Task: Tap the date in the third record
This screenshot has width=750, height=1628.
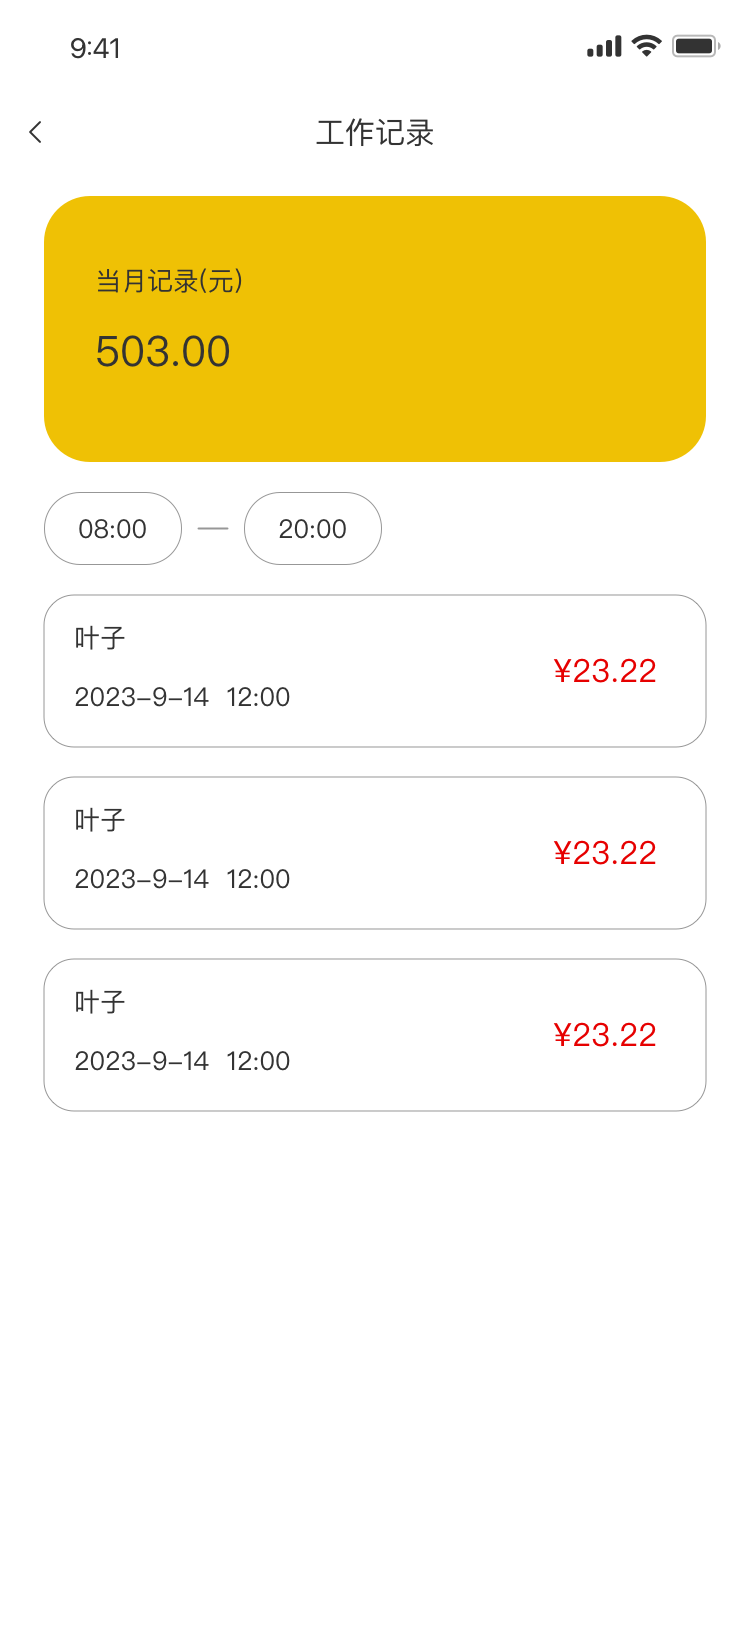Action: pyautogui.click(x=182, y=1061)
